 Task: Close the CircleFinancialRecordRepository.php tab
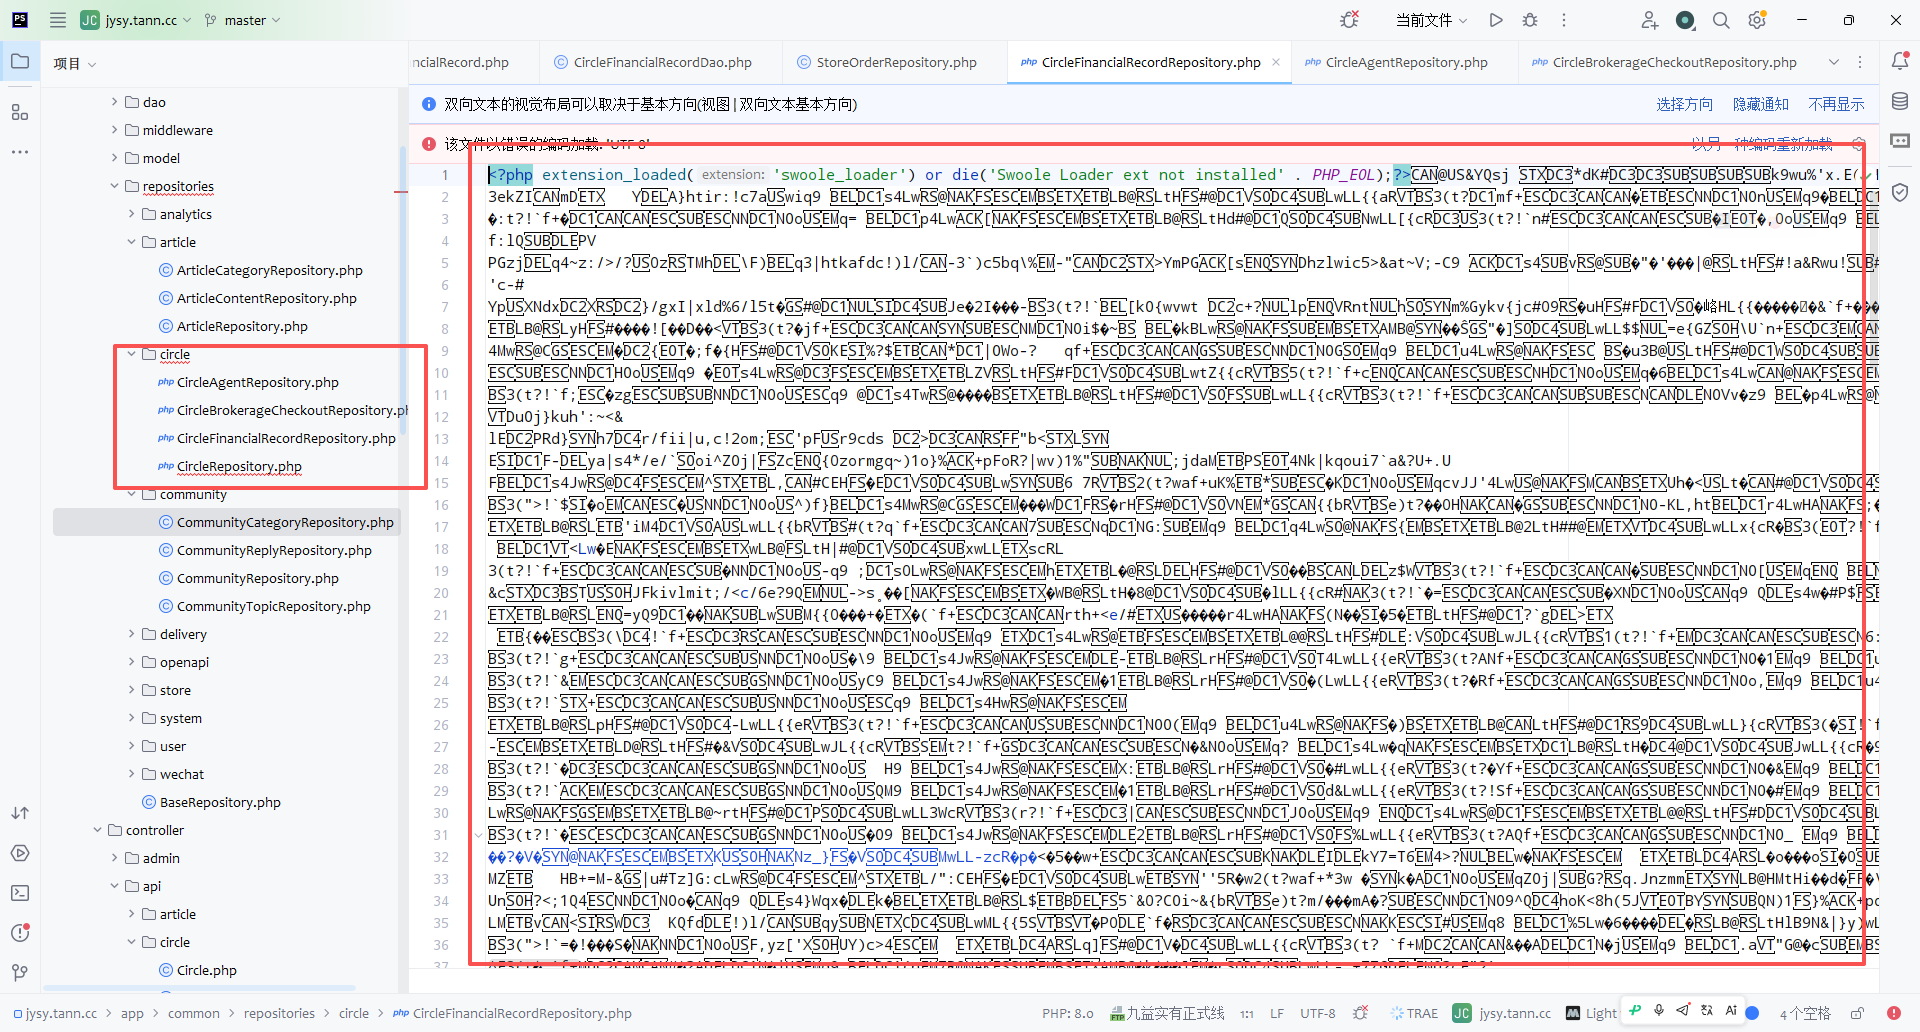(x=1276, y=62)
